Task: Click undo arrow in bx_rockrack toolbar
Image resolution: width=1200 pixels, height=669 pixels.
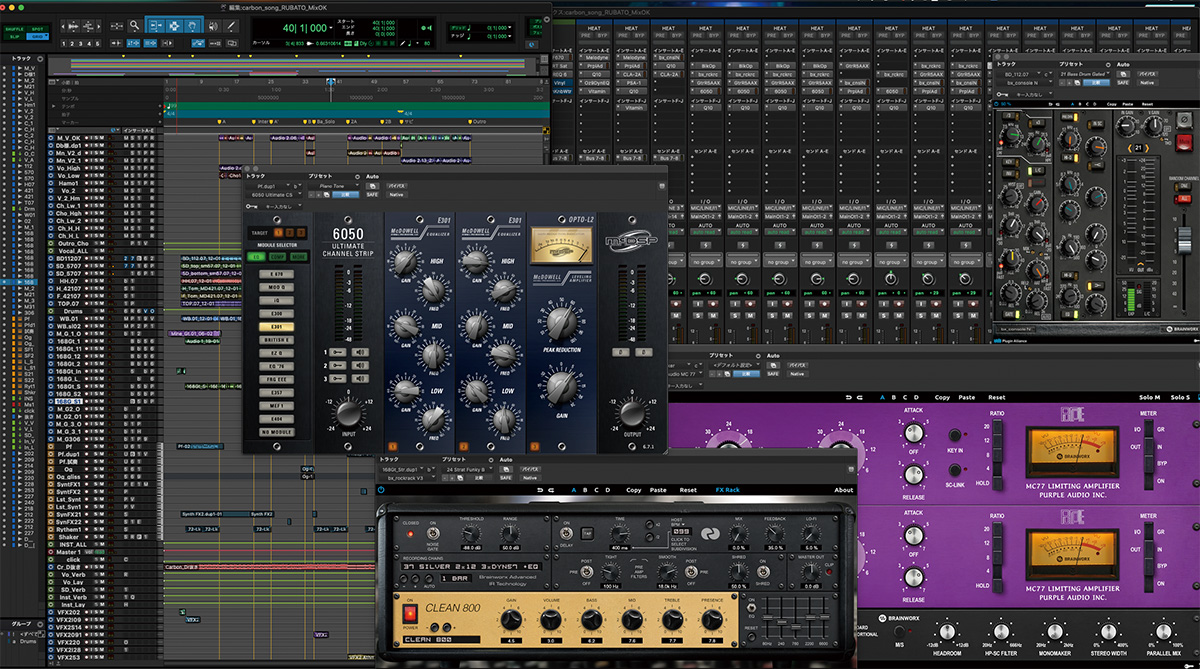Action: 541,490
